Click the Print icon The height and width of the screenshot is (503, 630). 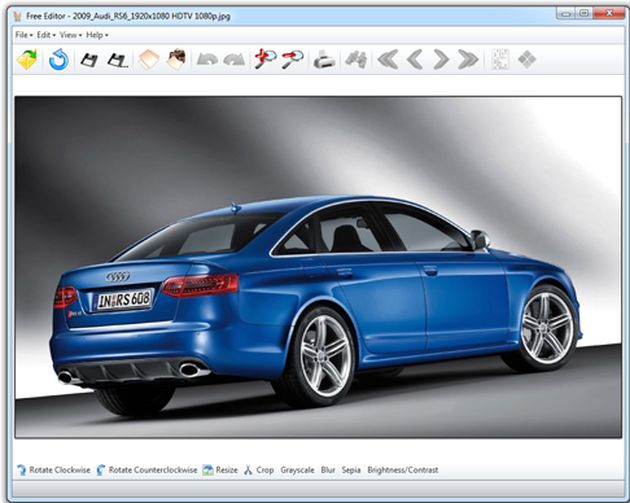coord(324,59)
